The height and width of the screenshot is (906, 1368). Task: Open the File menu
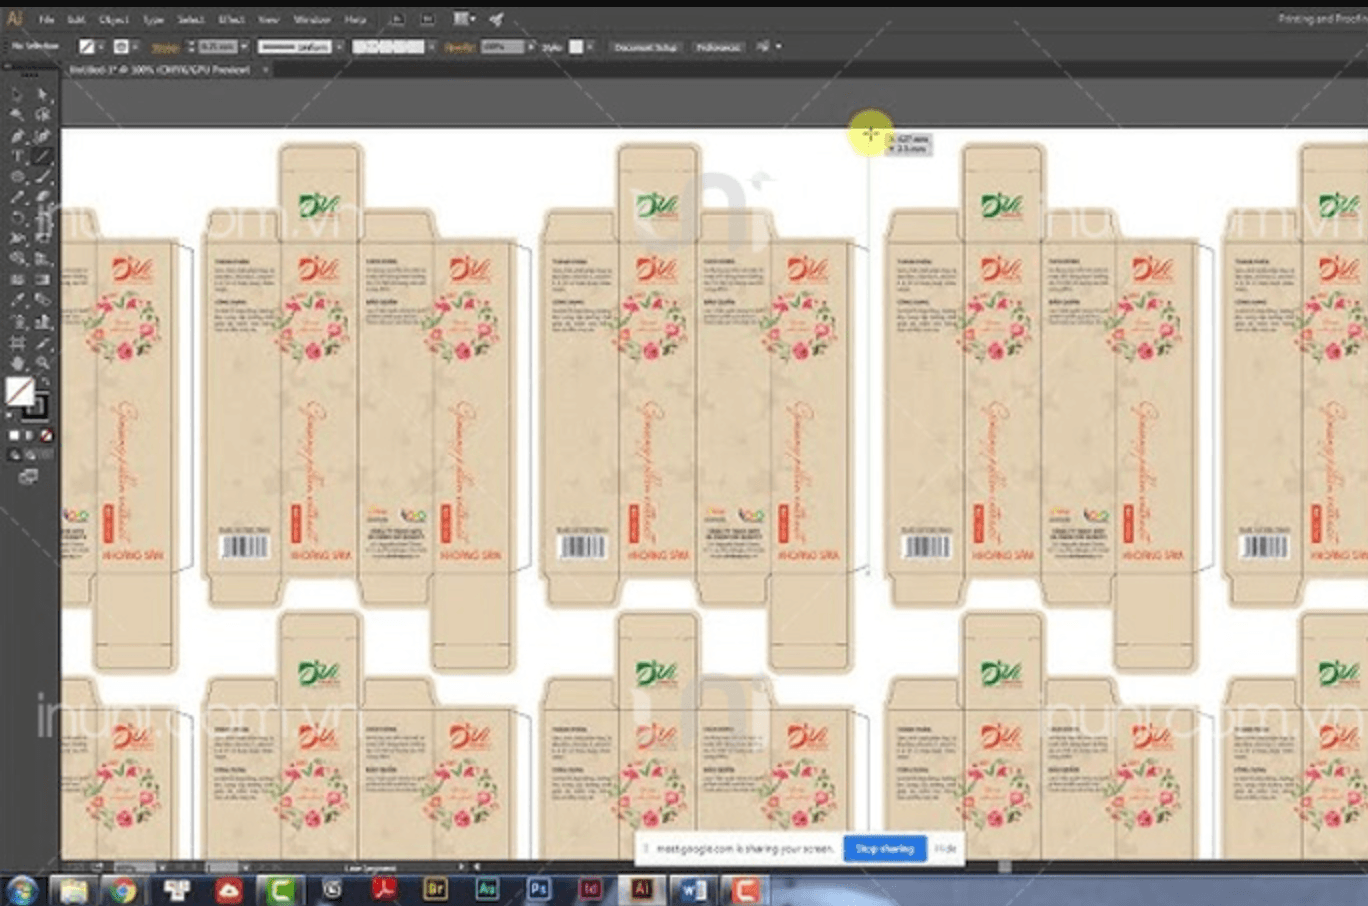[47, 19]
